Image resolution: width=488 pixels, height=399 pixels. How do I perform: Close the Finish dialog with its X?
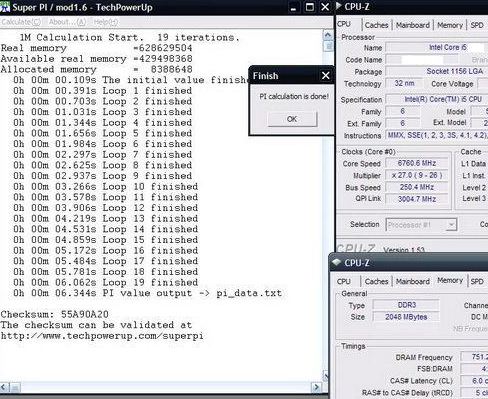click(326, 76)
